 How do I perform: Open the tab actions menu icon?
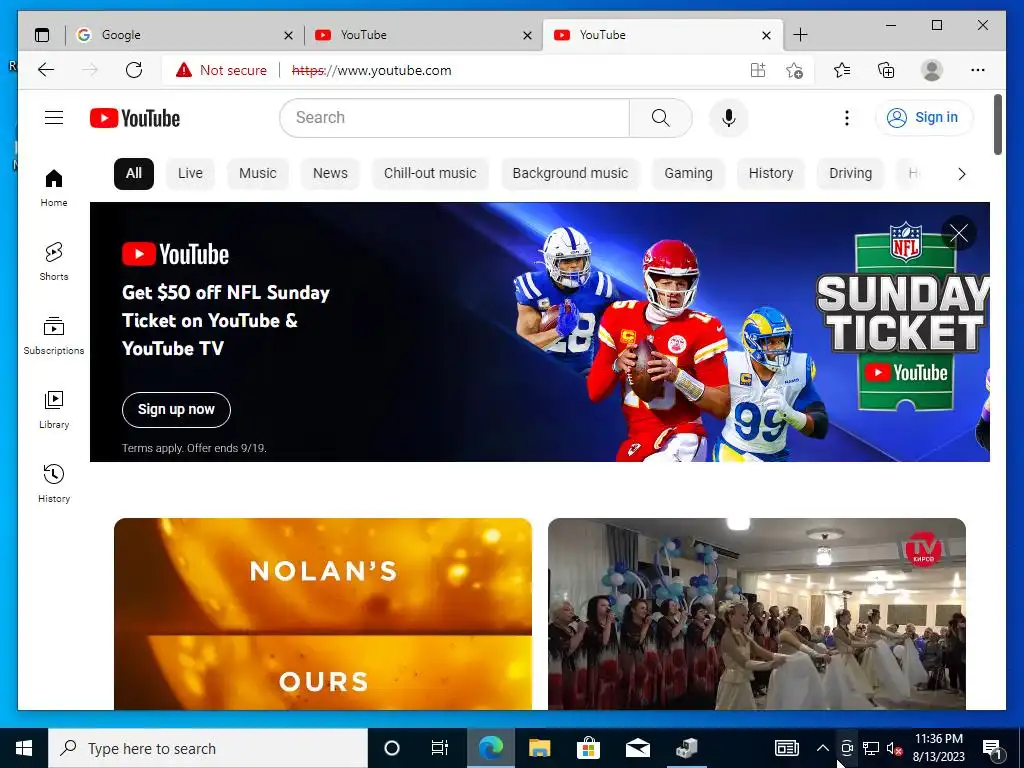pos(42,35)
